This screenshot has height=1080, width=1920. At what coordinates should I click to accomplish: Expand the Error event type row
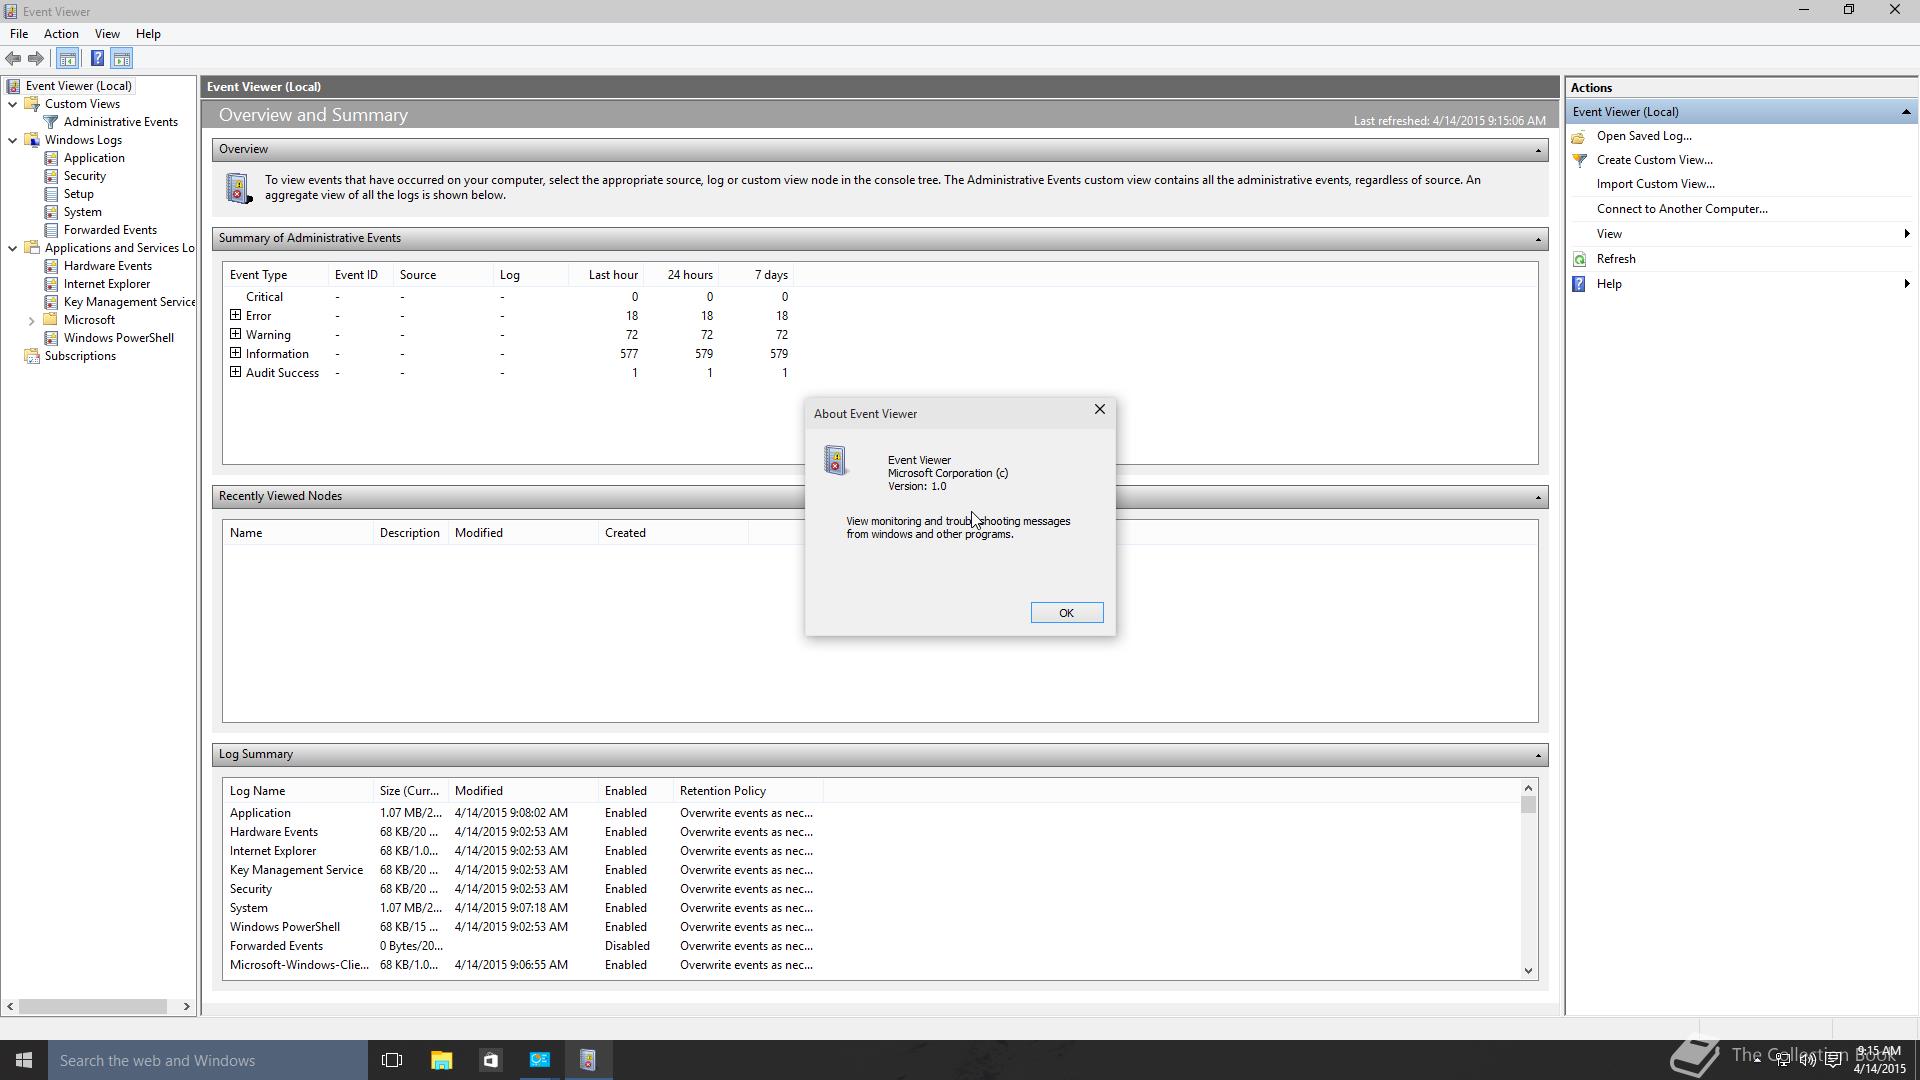pos(236,315)
